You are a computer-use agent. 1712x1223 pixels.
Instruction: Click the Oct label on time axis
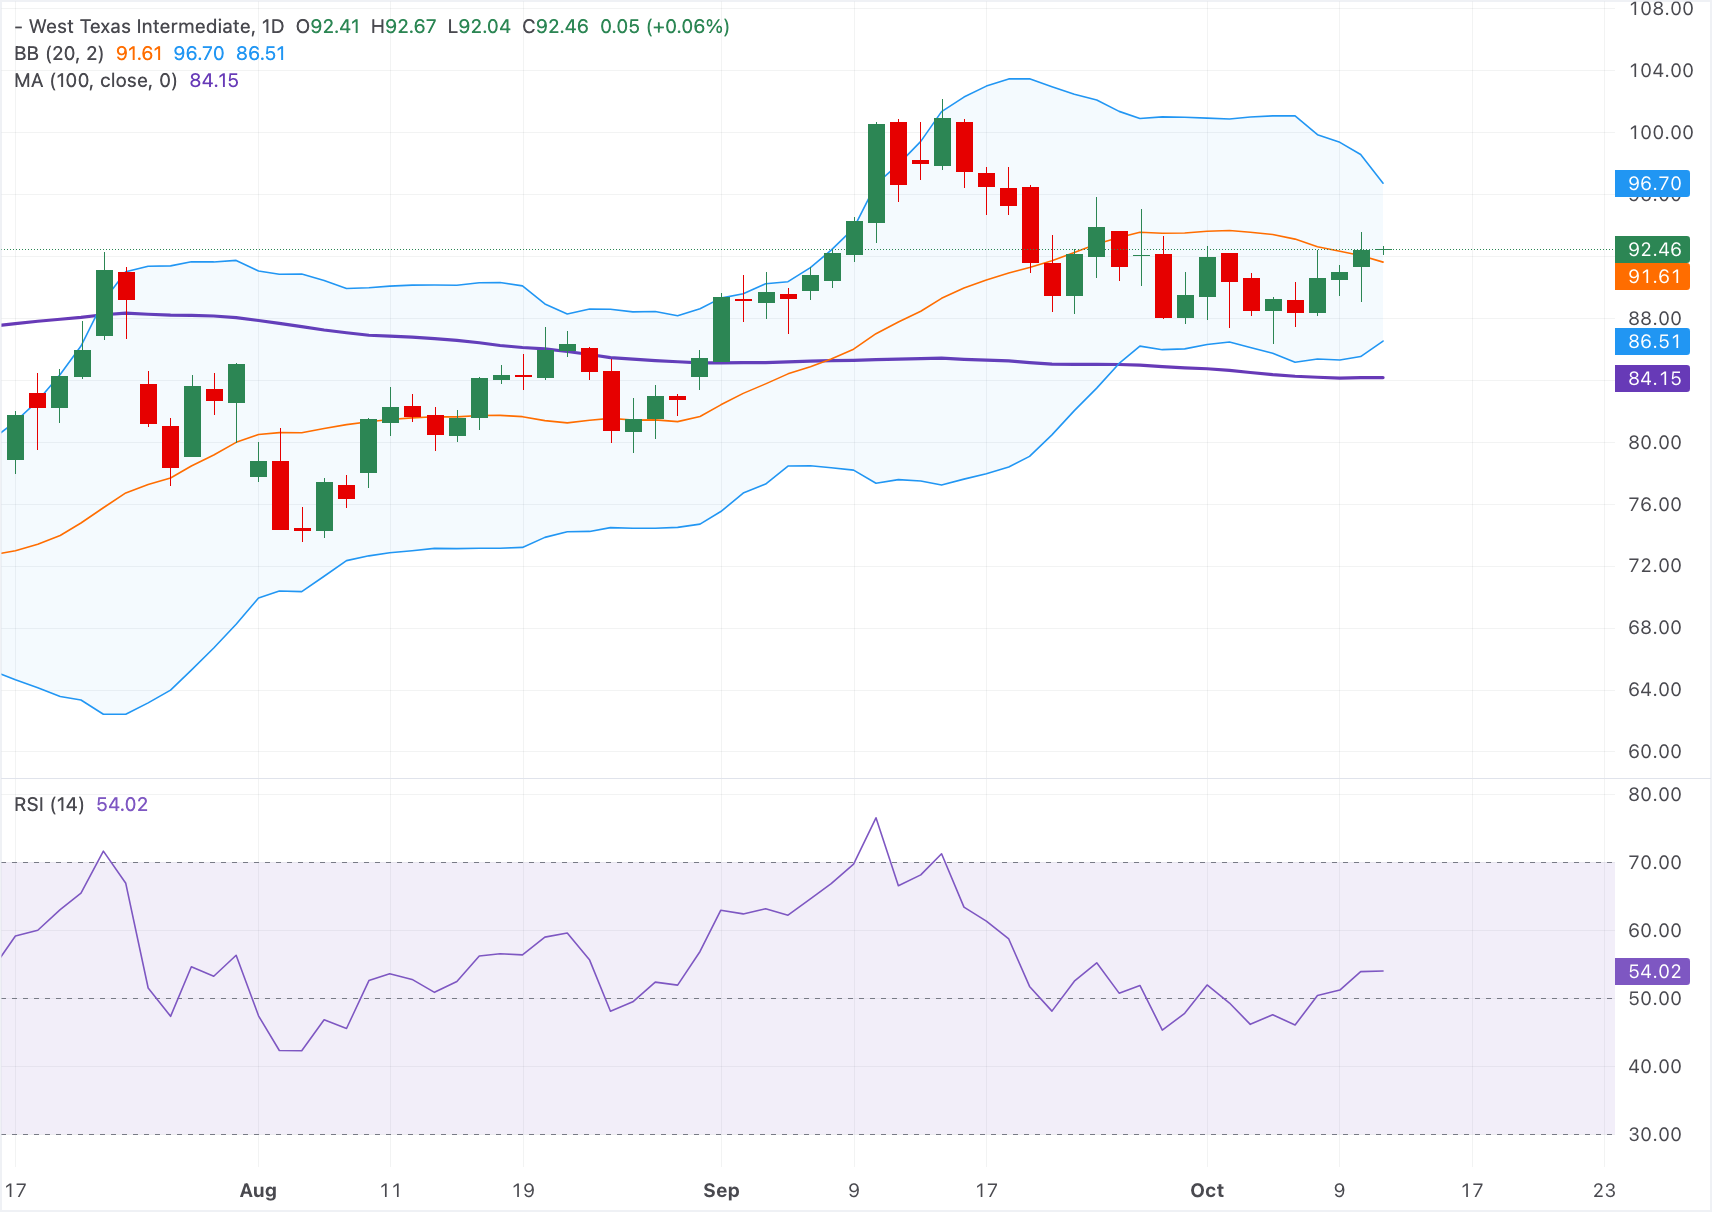[x=1207, y=1190]
